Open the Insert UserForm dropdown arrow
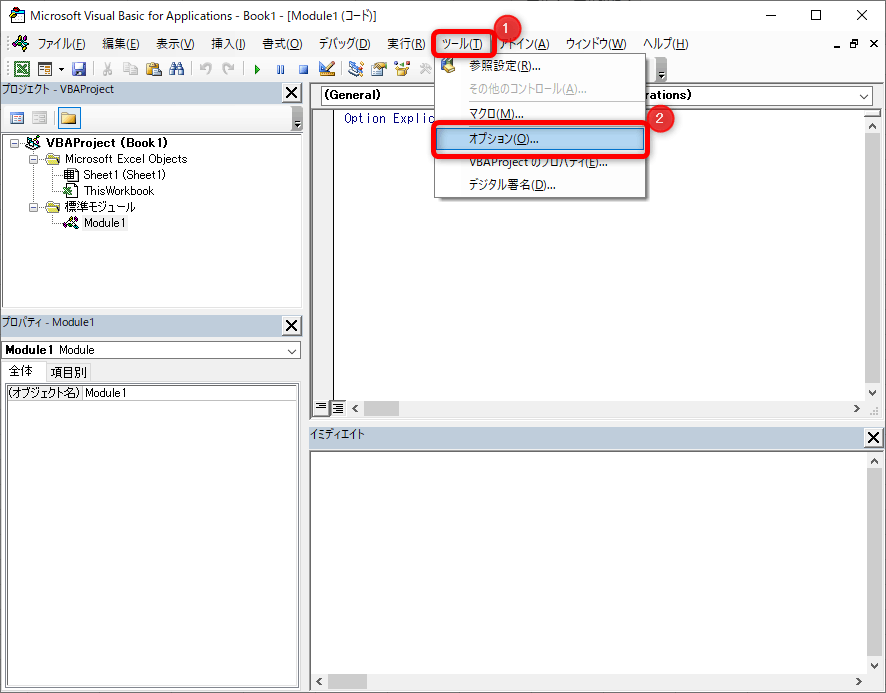This screenshot has width=886, height=693. pyautogui.click(x=61, y=70)
